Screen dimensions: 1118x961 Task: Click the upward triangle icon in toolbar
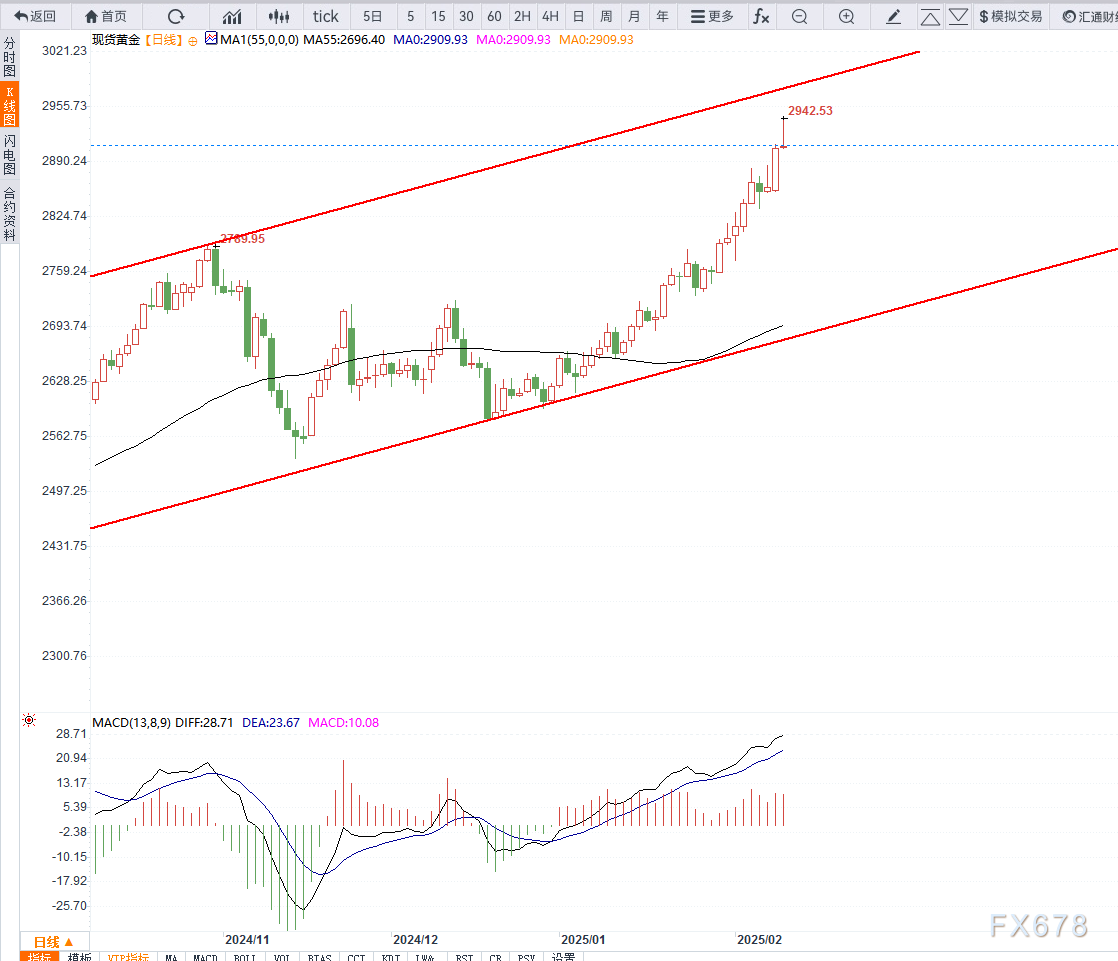point(930,16)
